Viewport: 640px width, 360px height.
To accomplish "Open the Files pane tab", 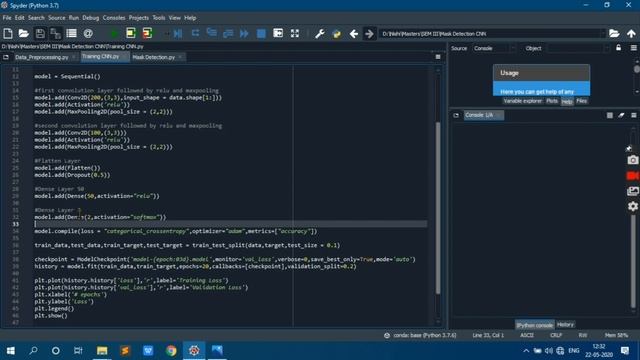I will (582, 101).
